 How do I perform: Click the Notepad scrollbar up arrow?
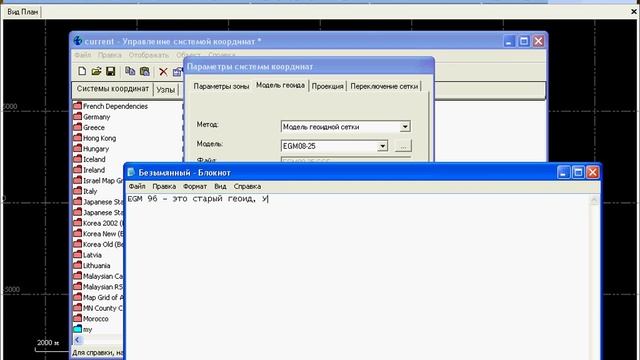tap(594, 200)
